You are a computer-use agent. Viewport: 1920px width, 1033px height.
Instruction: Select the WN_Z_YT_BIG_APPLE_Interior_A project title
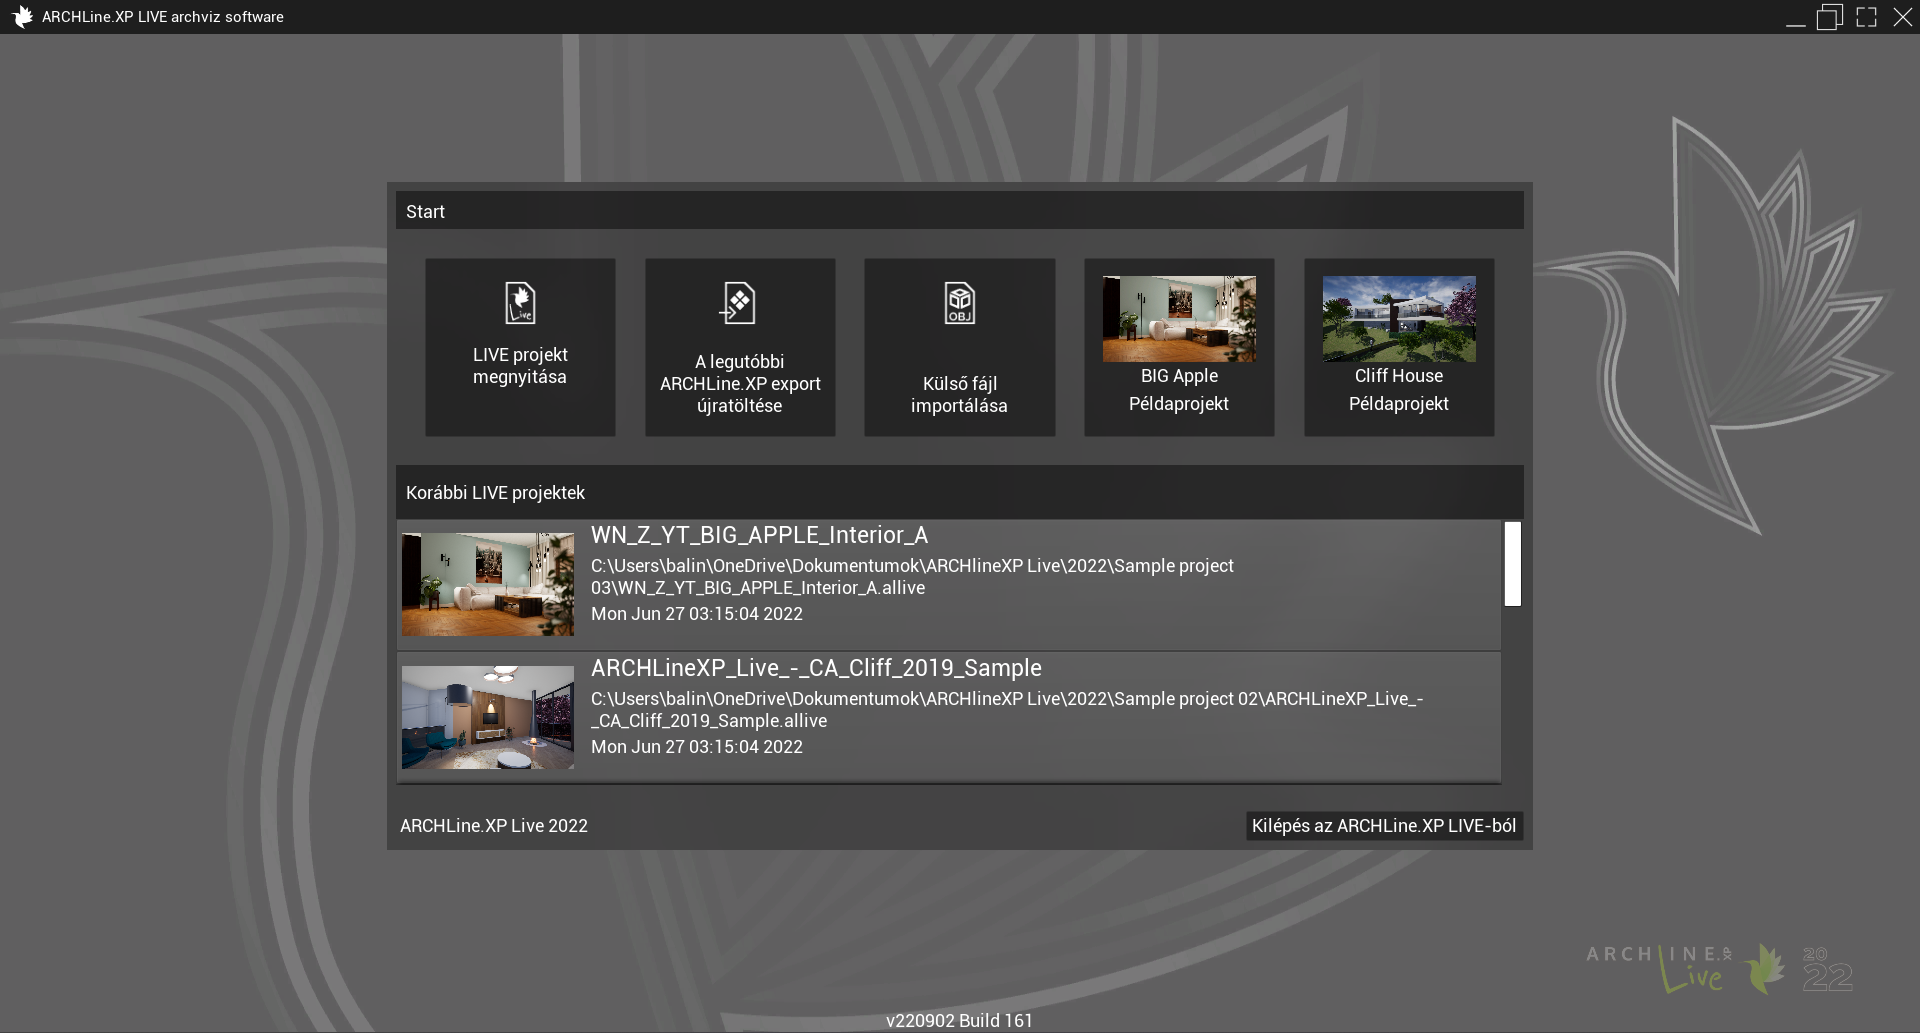click(x=759, y=535)
